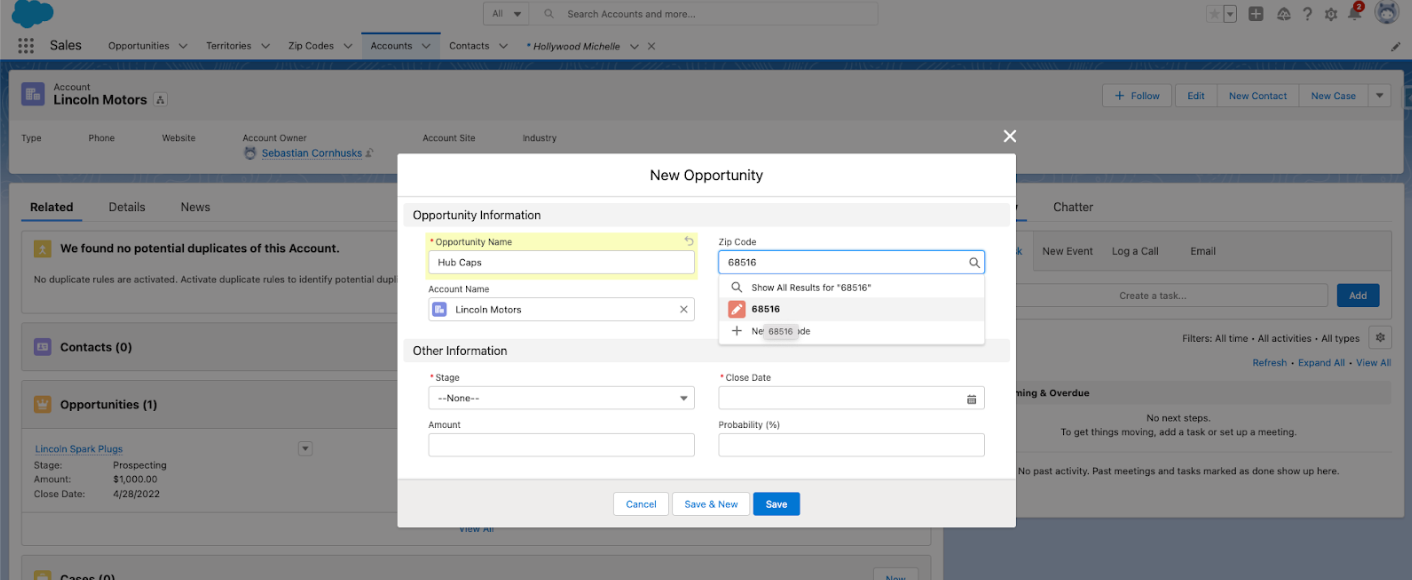This screenshot has height=580, width=1412.
Task: Open calendar picker for Close Date
Action: 971,399
